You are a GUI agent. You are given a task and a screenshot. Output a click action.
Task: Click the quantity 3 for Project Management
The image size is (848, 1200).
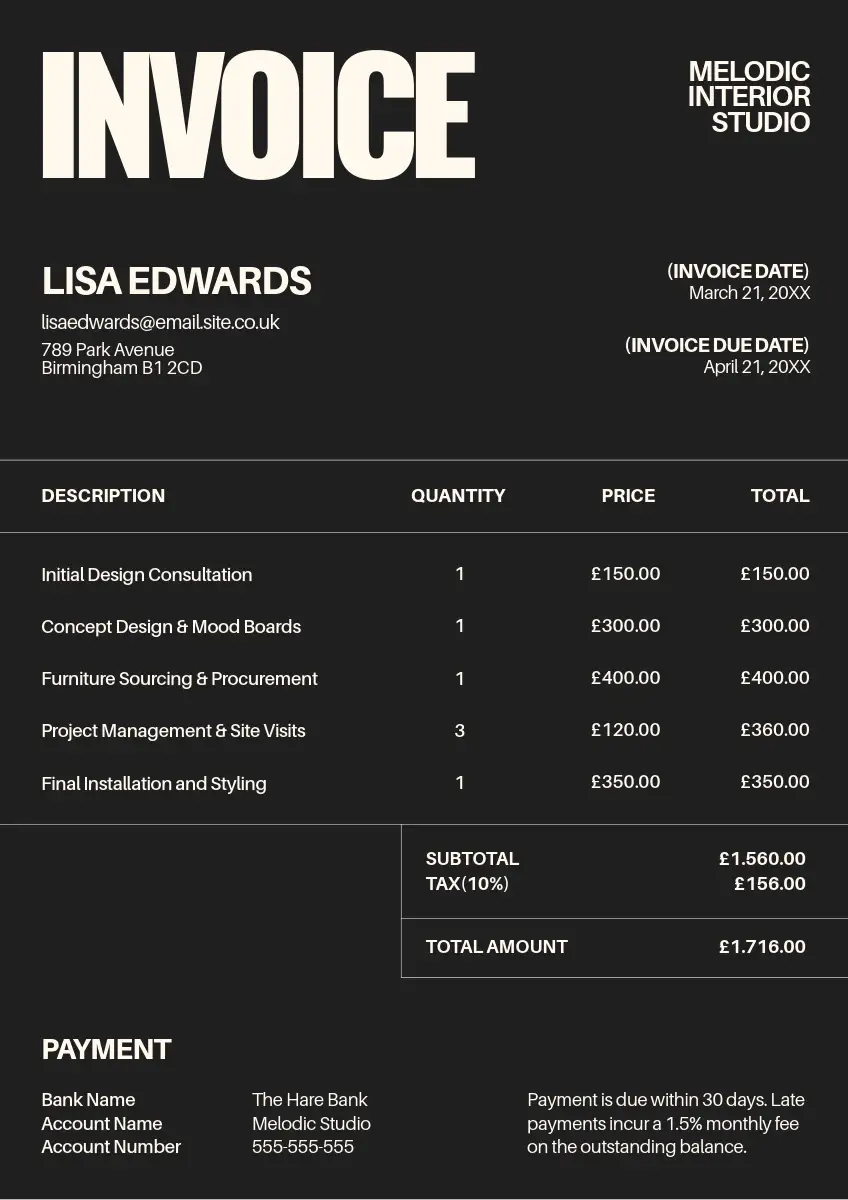(x=460, y=731)
